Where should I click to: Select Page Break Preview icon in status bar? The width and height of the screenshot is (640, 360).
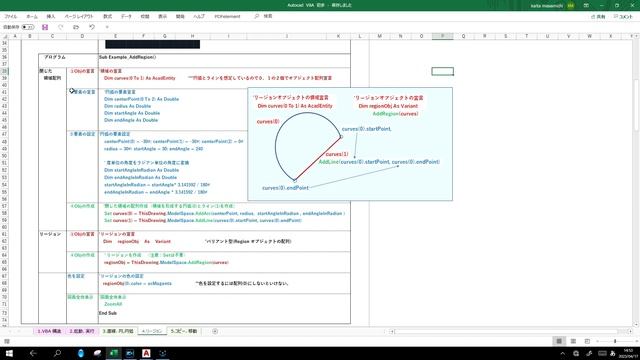587,341
